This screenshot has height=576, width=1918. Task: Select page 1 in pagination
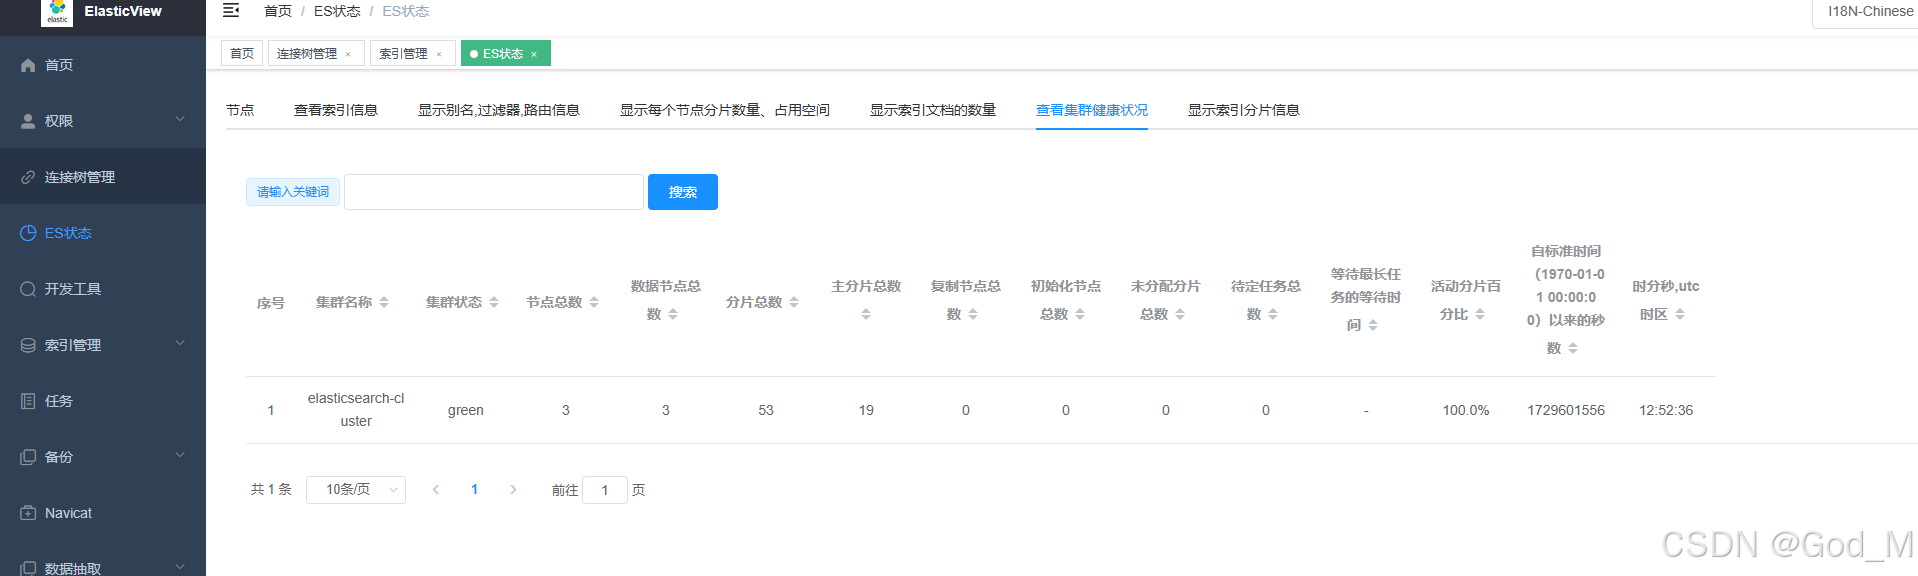tap(475, 489)
